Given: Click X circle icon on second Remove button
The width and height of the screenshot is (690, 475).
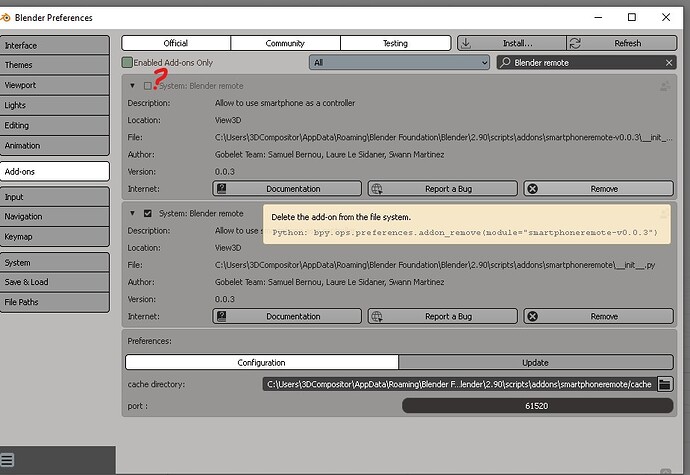Looking at the screenshot, I should (532, 317).
